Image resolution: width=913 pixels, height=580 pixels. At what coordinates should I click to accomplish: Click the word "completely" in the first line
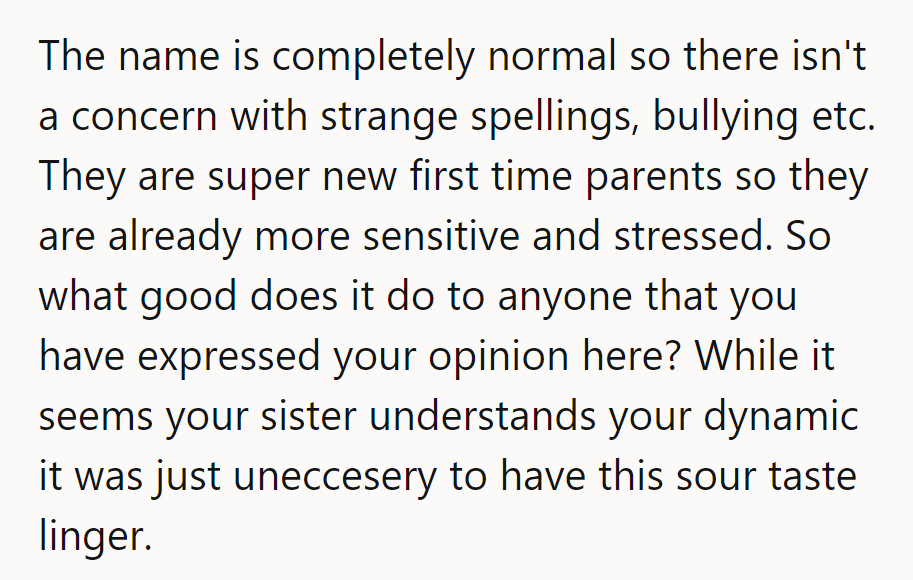pyautogui.click(x=376, y=57)
